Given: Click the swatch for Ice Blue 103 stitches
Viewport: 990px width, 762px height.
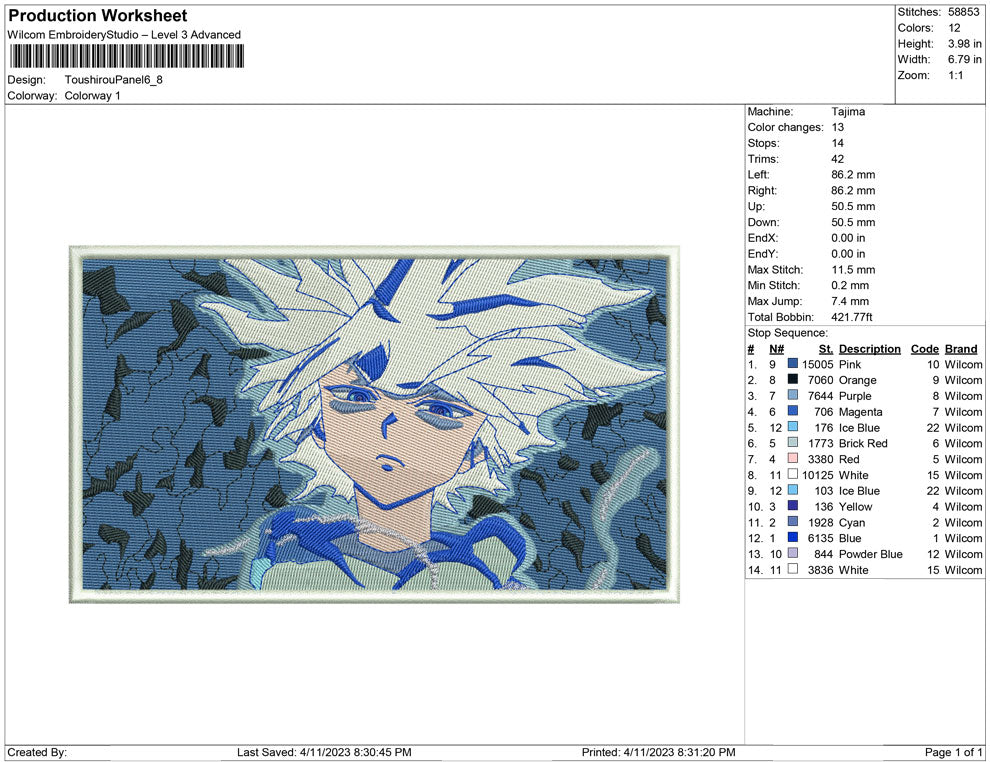Looking at the screenshot, I should (x=792, y=490).
